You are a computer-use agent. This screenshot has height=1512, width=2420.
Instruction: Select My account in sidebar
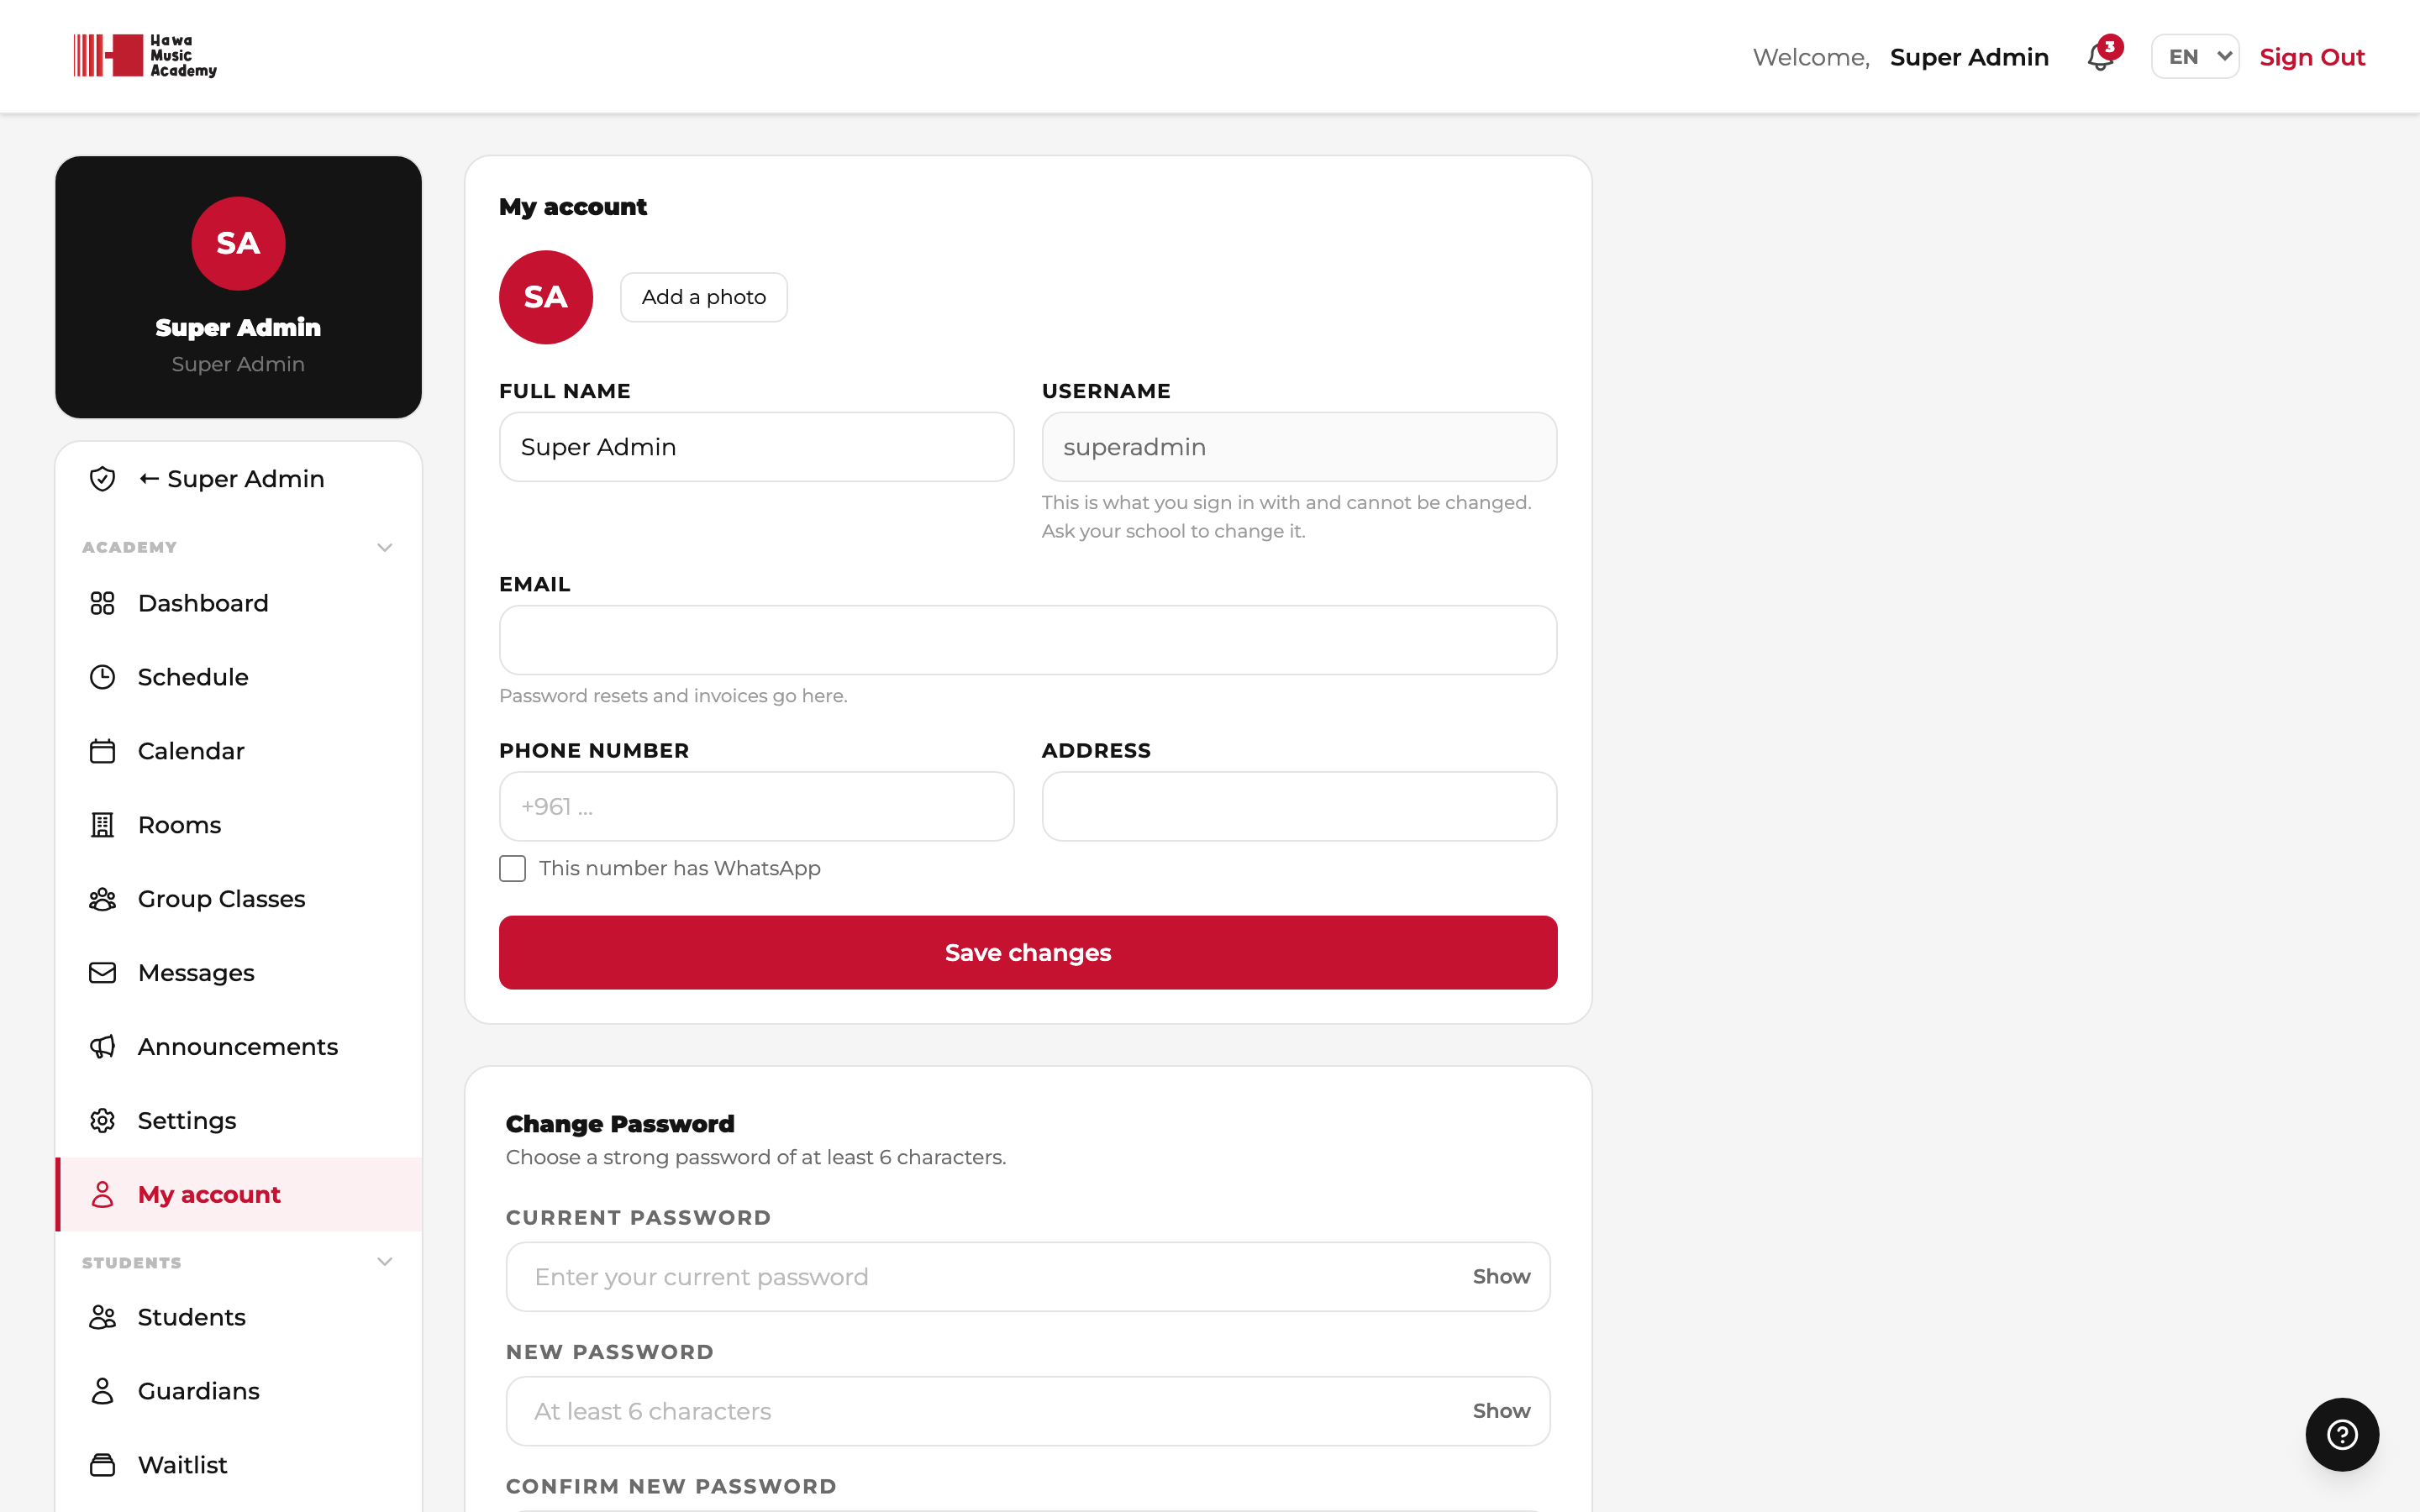pos(238,1195)
